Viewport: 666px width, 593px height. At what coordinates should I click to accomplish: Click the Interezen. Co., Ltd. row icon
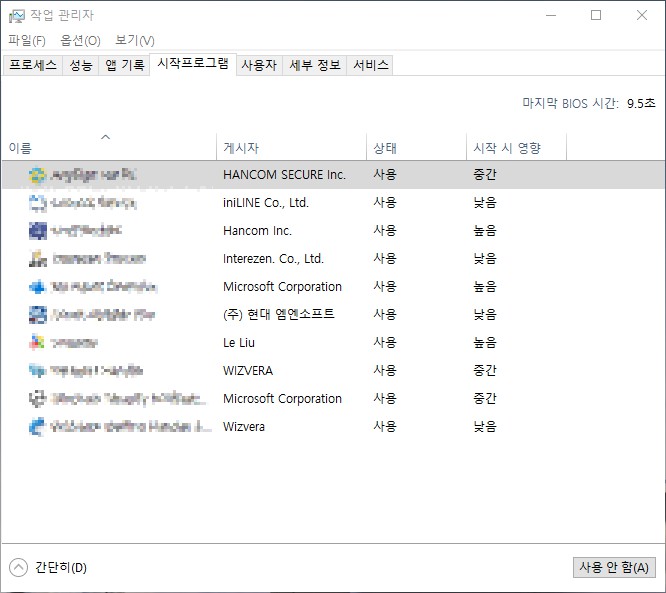[x=37, y=259]
